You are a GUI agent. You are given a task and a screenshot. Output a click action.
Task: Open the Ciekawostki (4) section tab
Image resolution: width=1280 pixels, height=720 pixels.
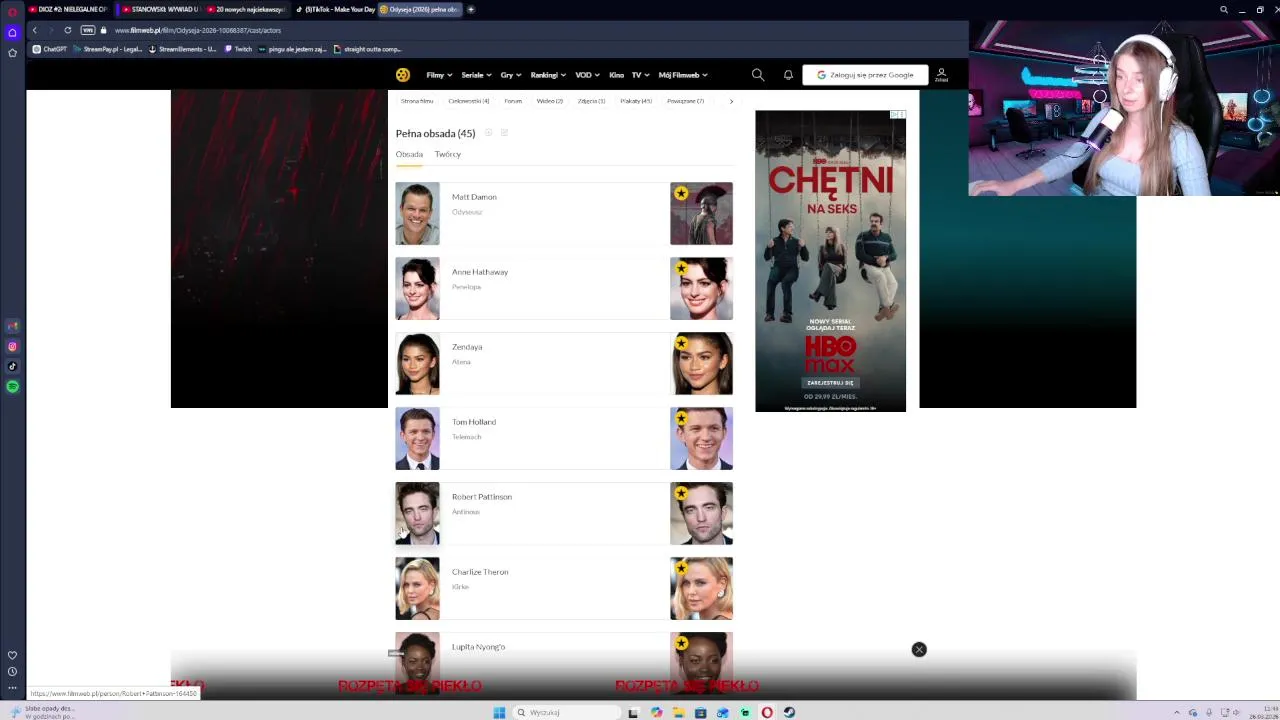click(469, 101)
